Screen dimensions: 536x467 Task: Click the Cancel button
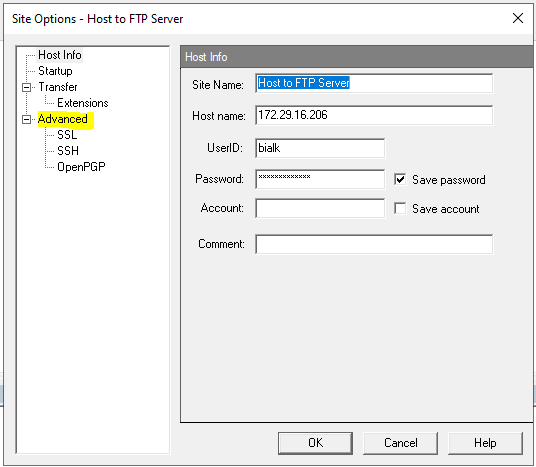(400, 443)
